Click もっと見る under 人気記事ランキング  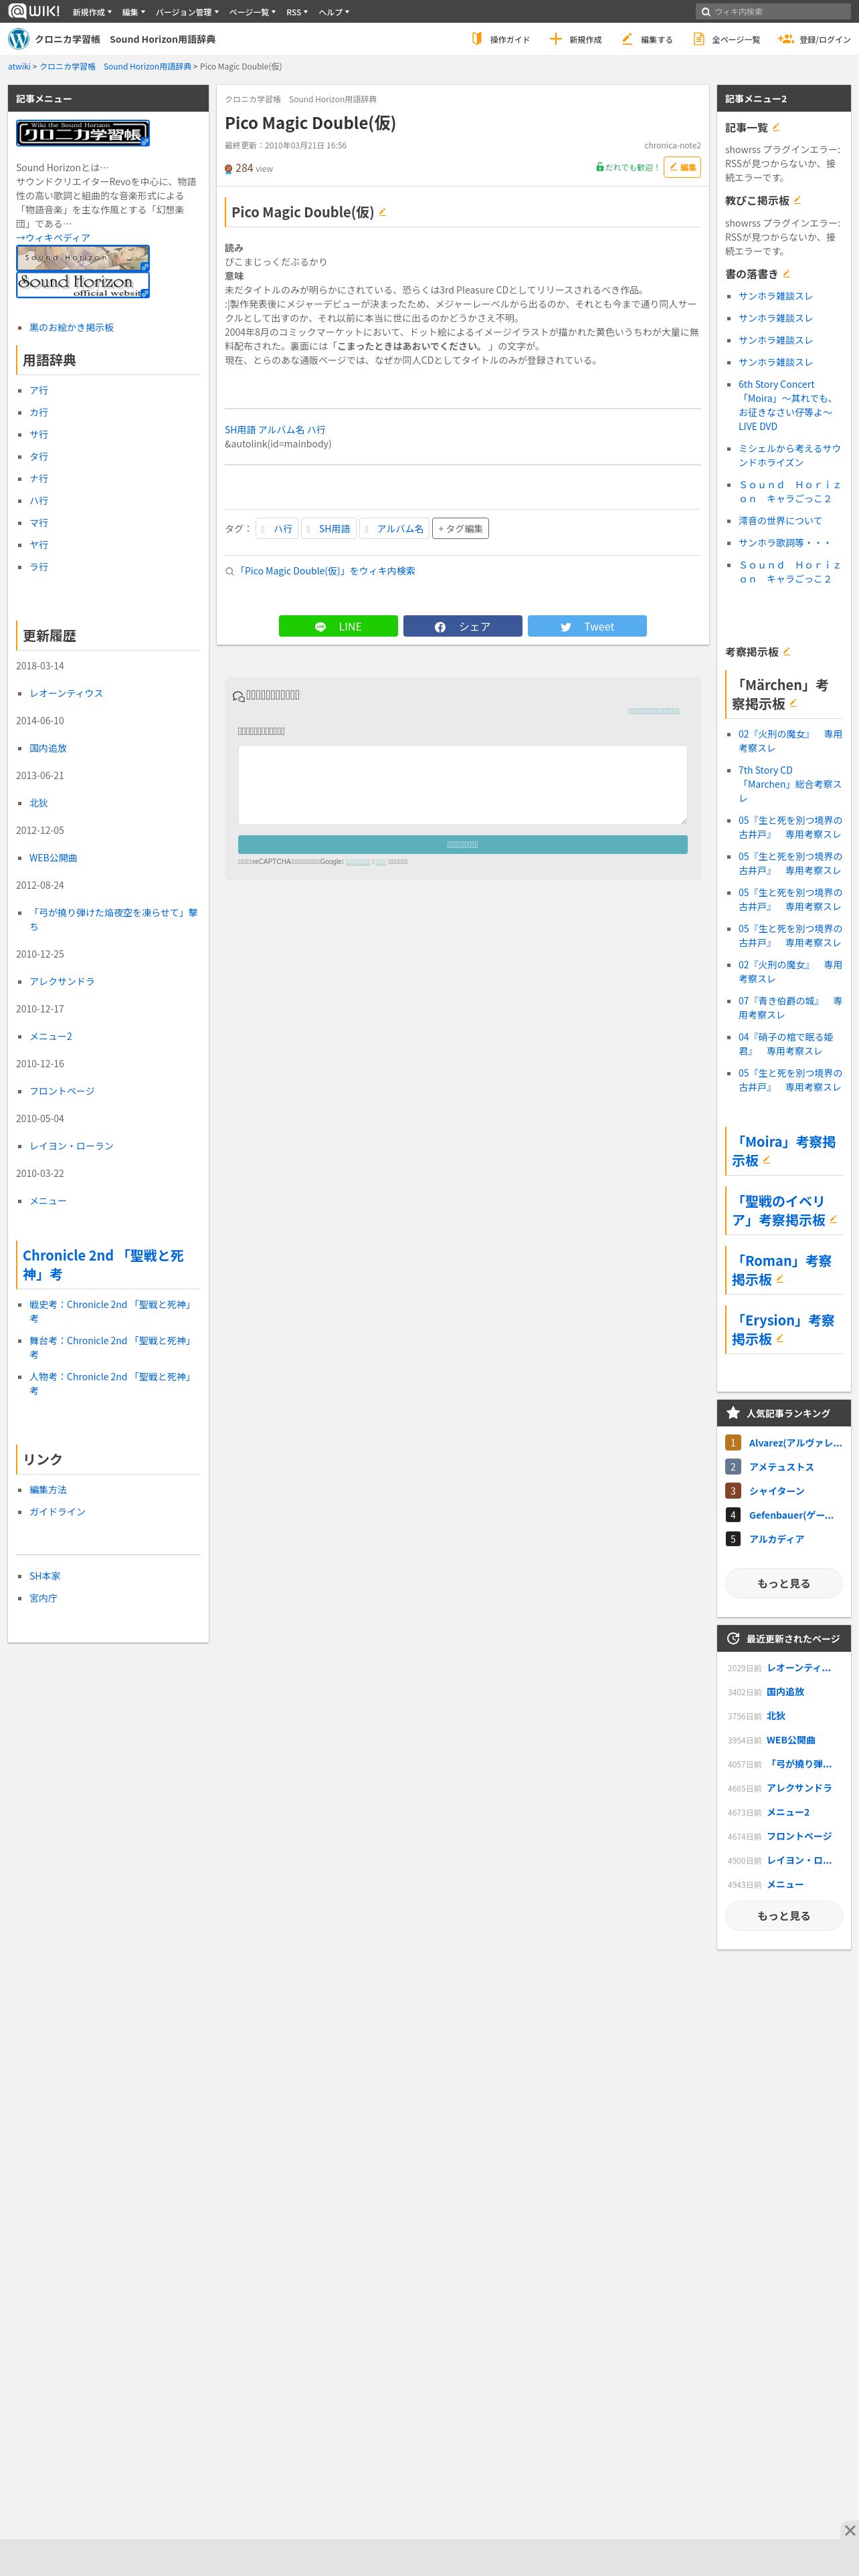point(784,1583)
